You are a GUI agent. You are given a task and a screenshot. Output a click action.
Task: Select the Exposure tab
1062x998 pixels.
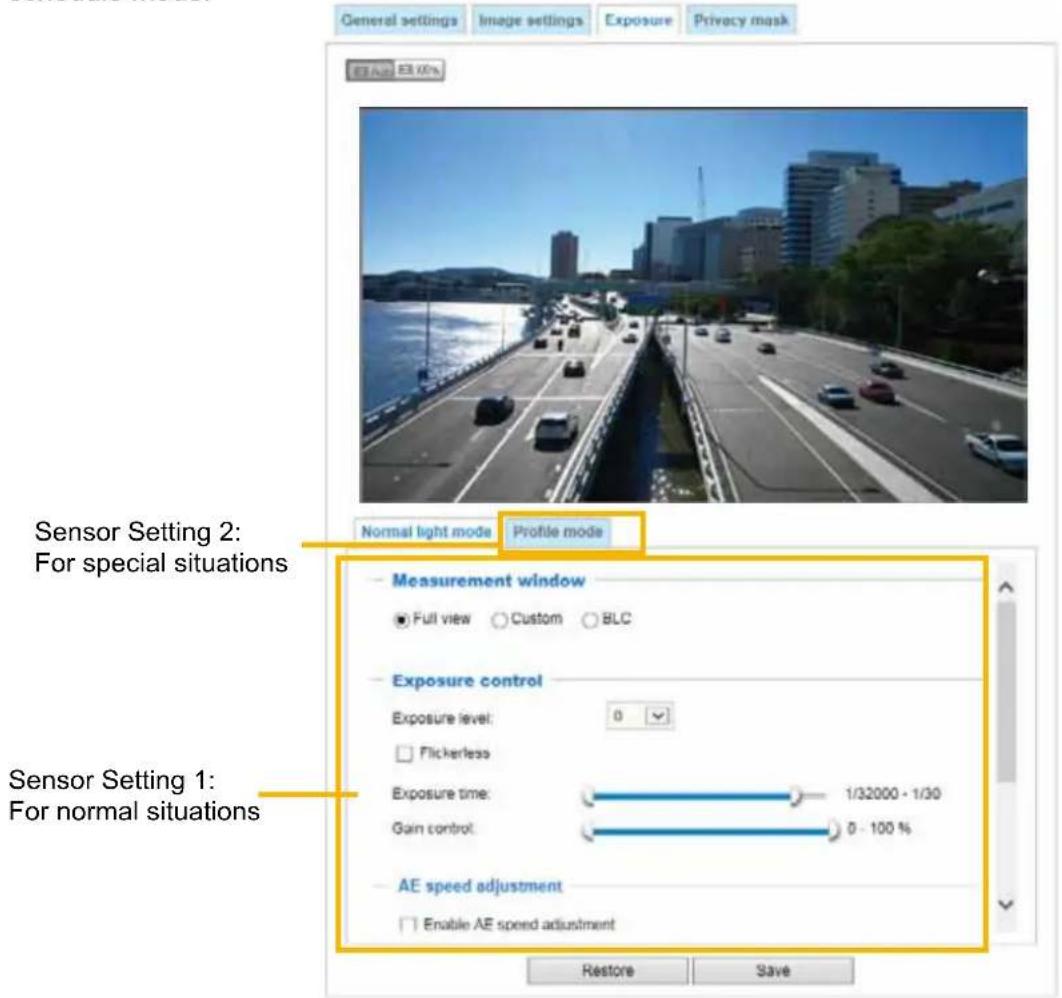pos(638,20)
